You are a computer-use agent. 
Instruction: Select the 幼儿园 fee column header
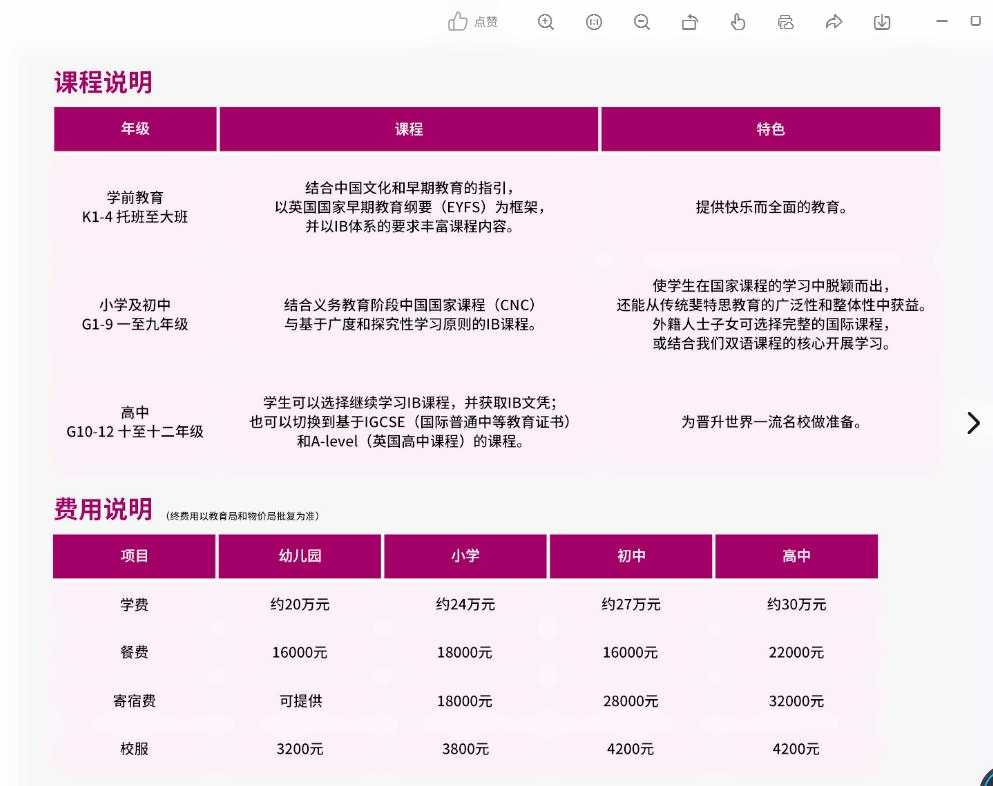click(300, 556)
